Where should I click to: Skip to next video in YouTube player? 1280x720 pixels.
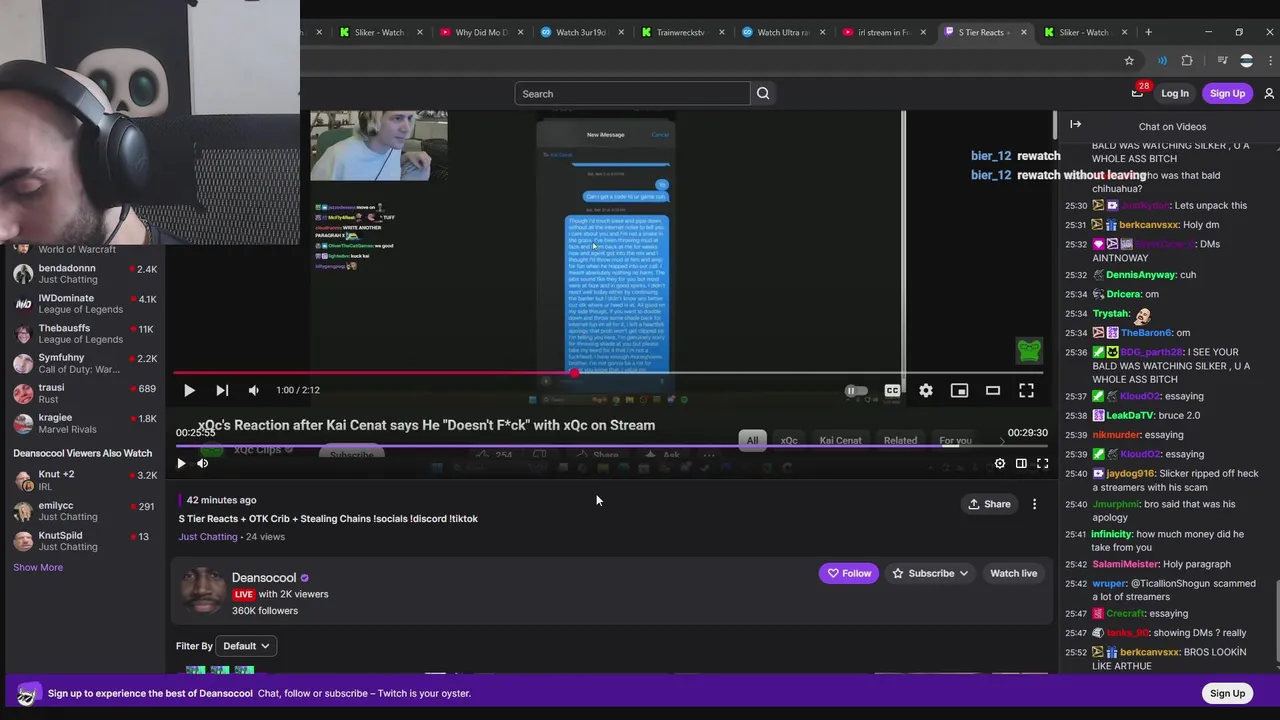tap(222, 390)
